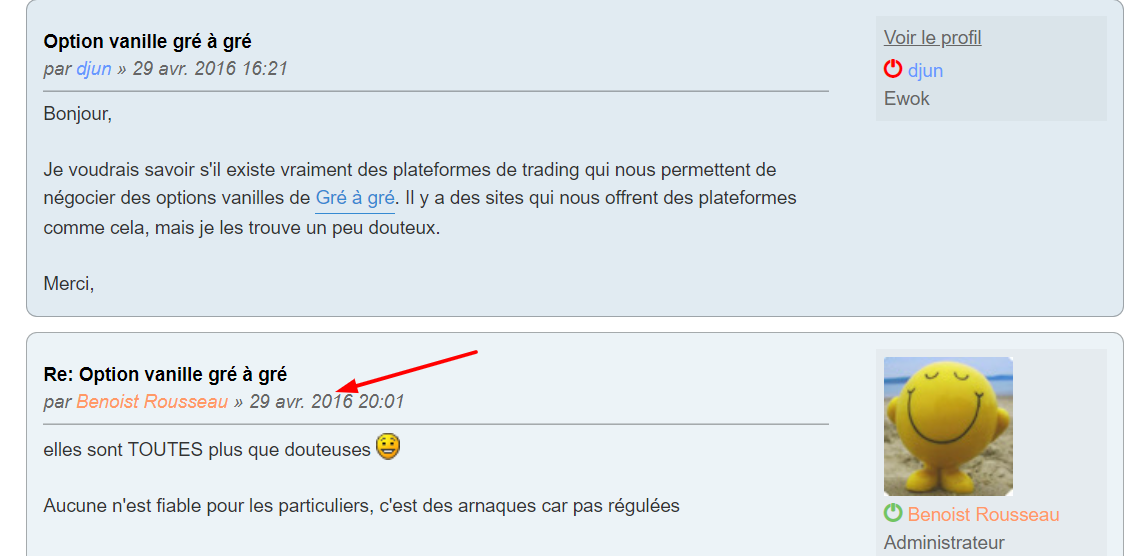Click the 'Option vanille gré à gré' post title
This screenshot has height=556, width=1131.
click(147, 42)
